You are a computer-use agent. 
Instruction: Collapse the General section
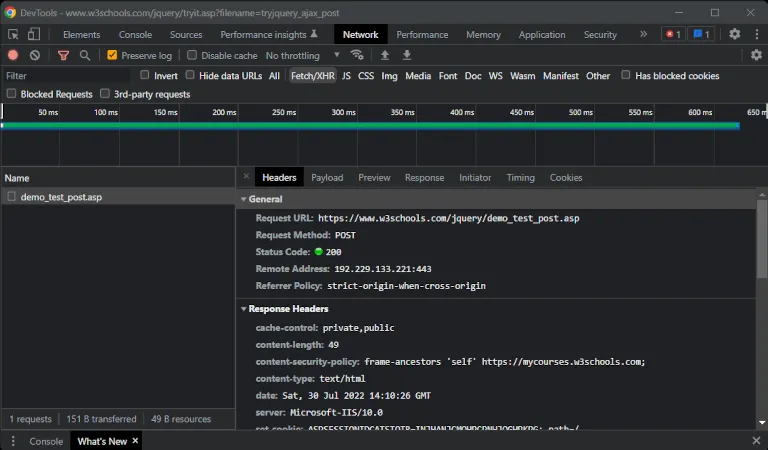pos(243,199)
